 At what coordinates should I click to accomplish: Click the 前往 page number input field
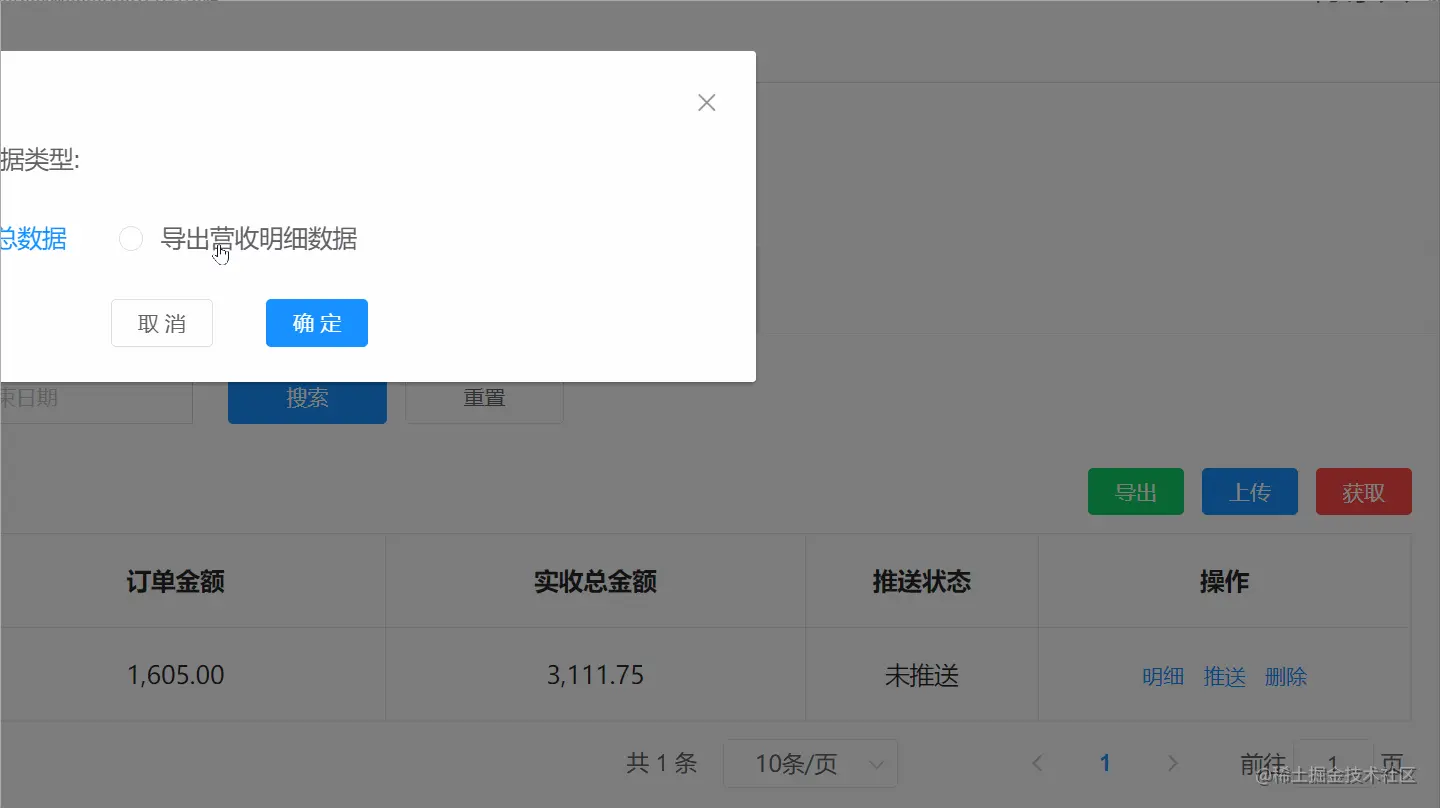pos(1333,762)
